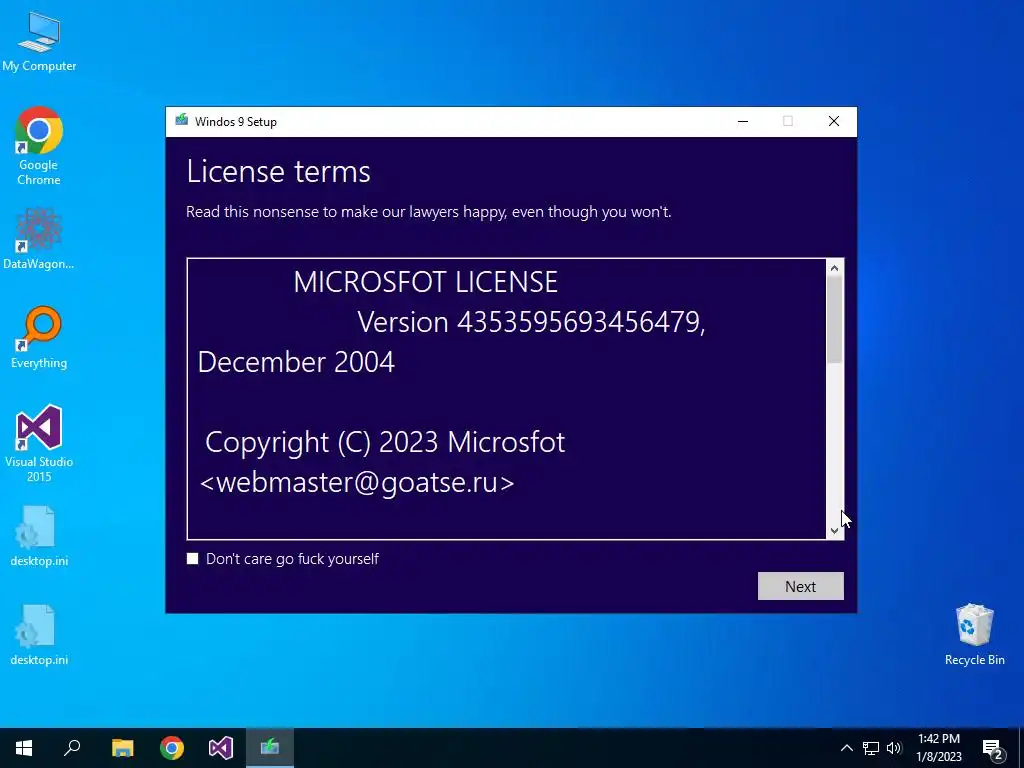Image resolution: width=1024 pixels, height=768 pixels.
Task: Open Visual Studio from the taskbar
Action: point(221,748)
